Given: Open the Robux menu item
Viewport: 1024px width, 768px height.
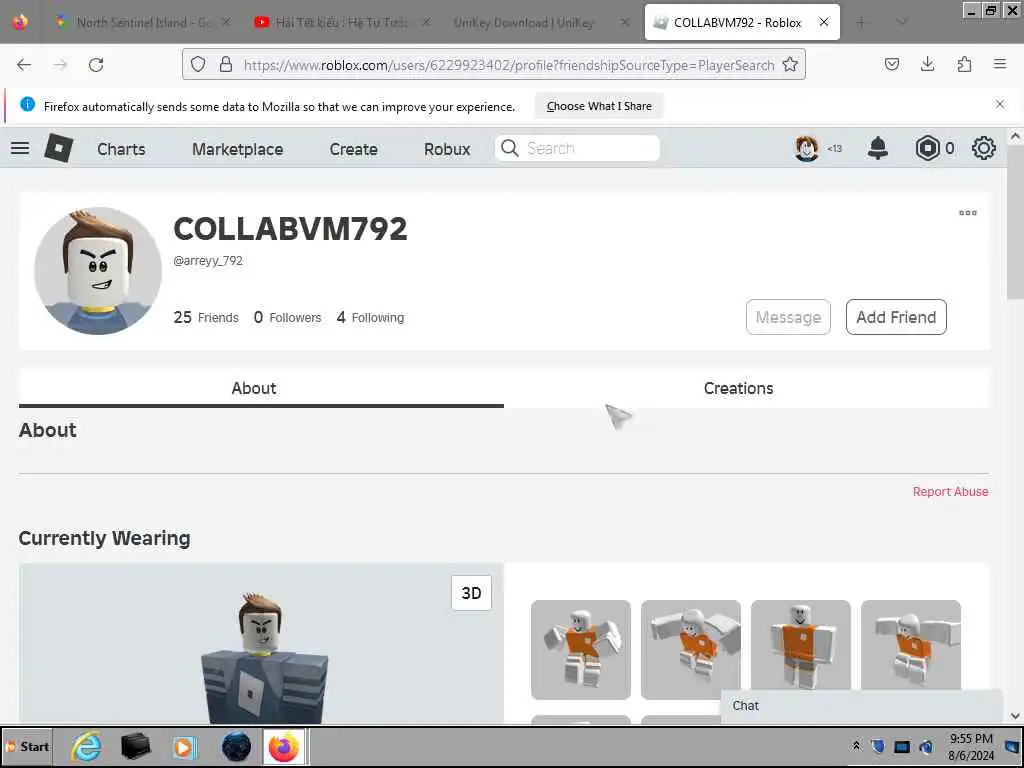Looking at the screenshot, I should click(x=447, y=149).
